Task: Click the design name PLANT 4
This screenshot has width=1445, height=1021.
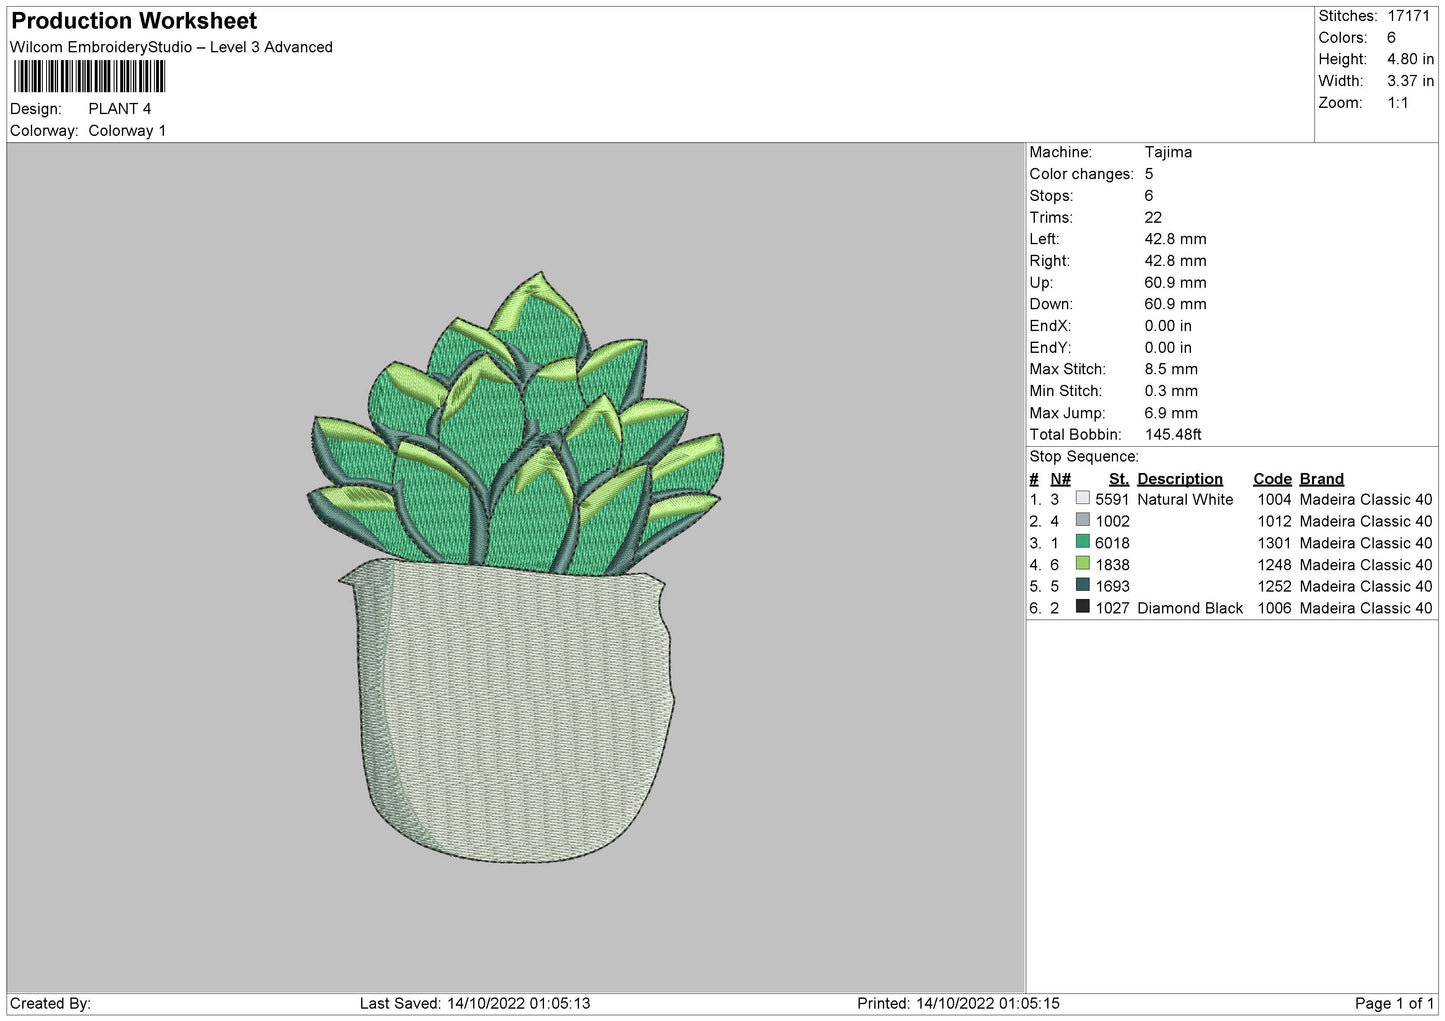Action: pyautogui.click(x=120, y=109)
